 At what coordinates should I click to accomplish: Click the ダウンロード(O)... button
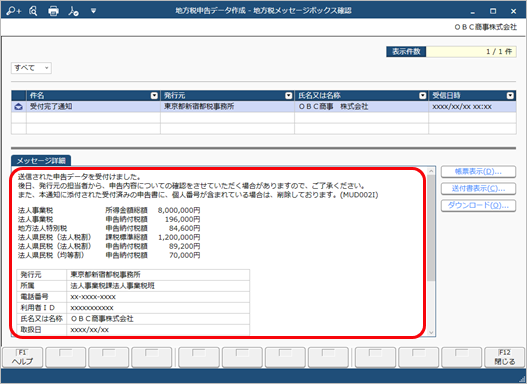(x=478, y=205)
